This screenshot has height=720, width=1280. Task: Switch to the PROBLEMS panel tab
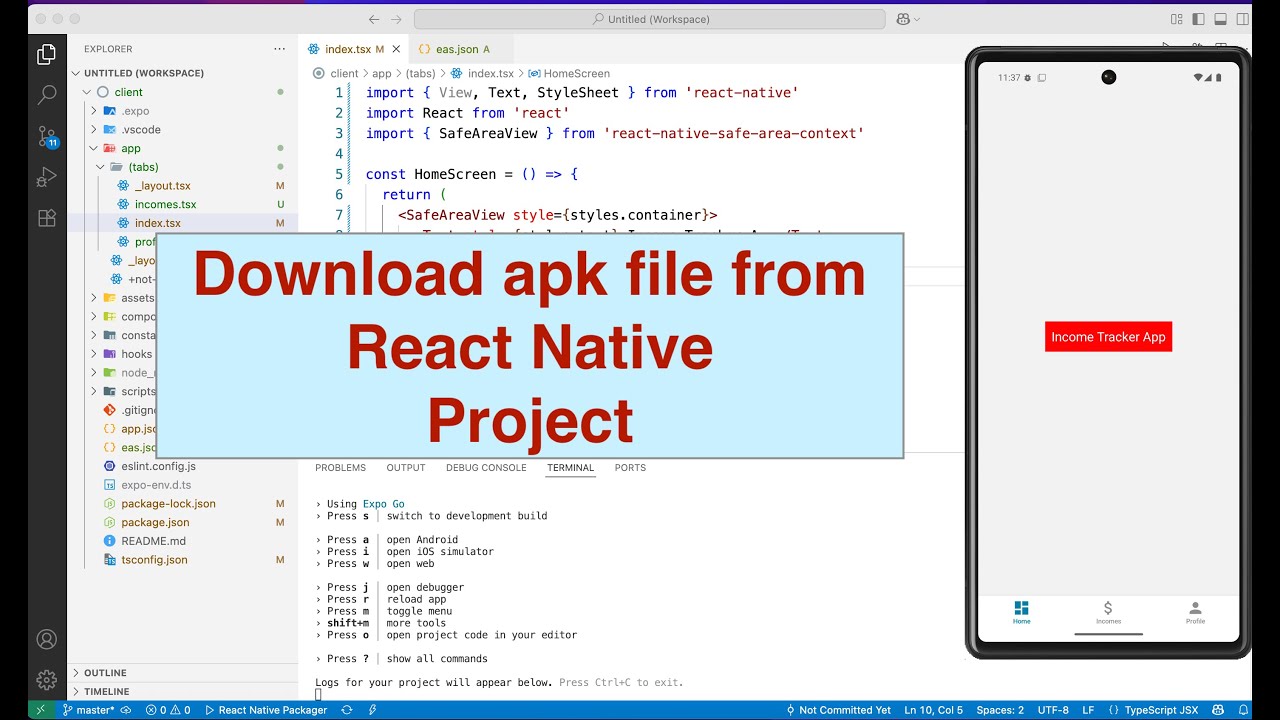[x=340, y=468]
